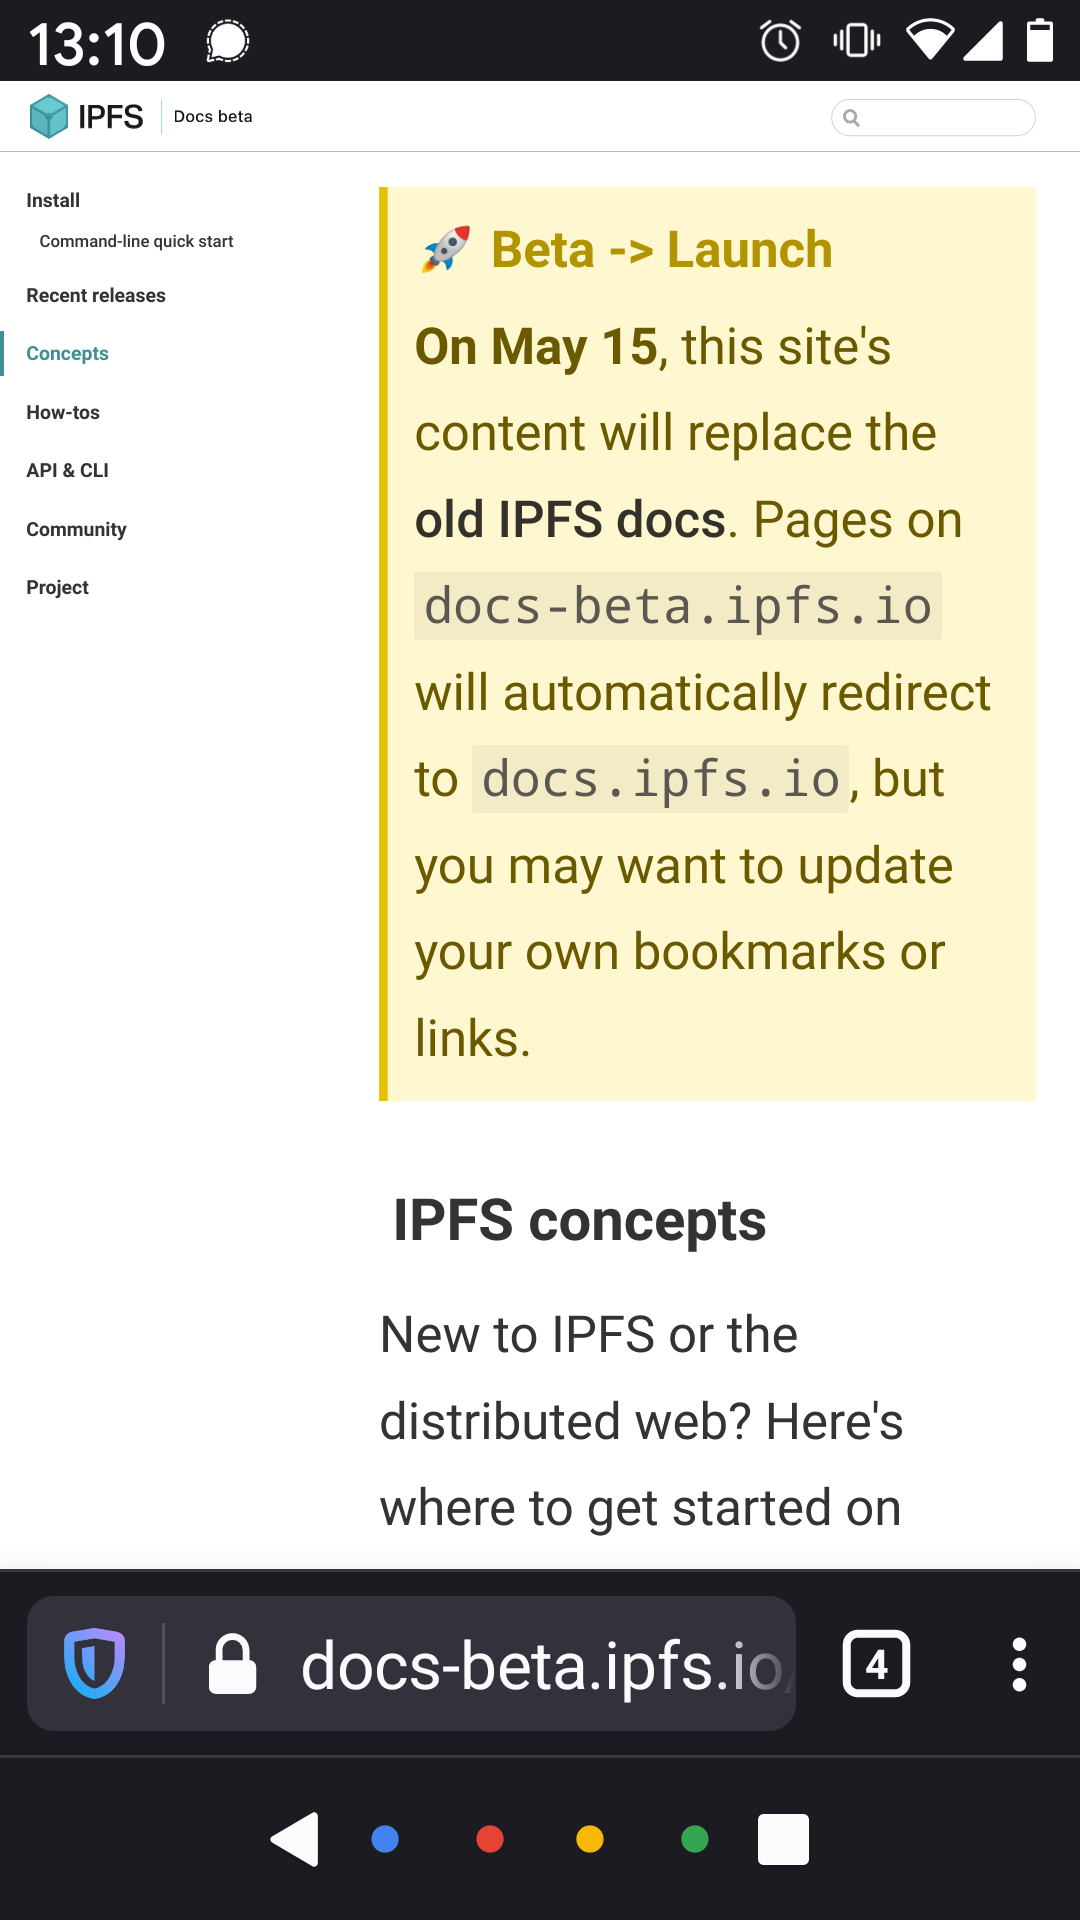This screenshot has height=1920, width=1080.
Task: Open the Firefox tracking protection shield
Action: tap(94, 1663)
